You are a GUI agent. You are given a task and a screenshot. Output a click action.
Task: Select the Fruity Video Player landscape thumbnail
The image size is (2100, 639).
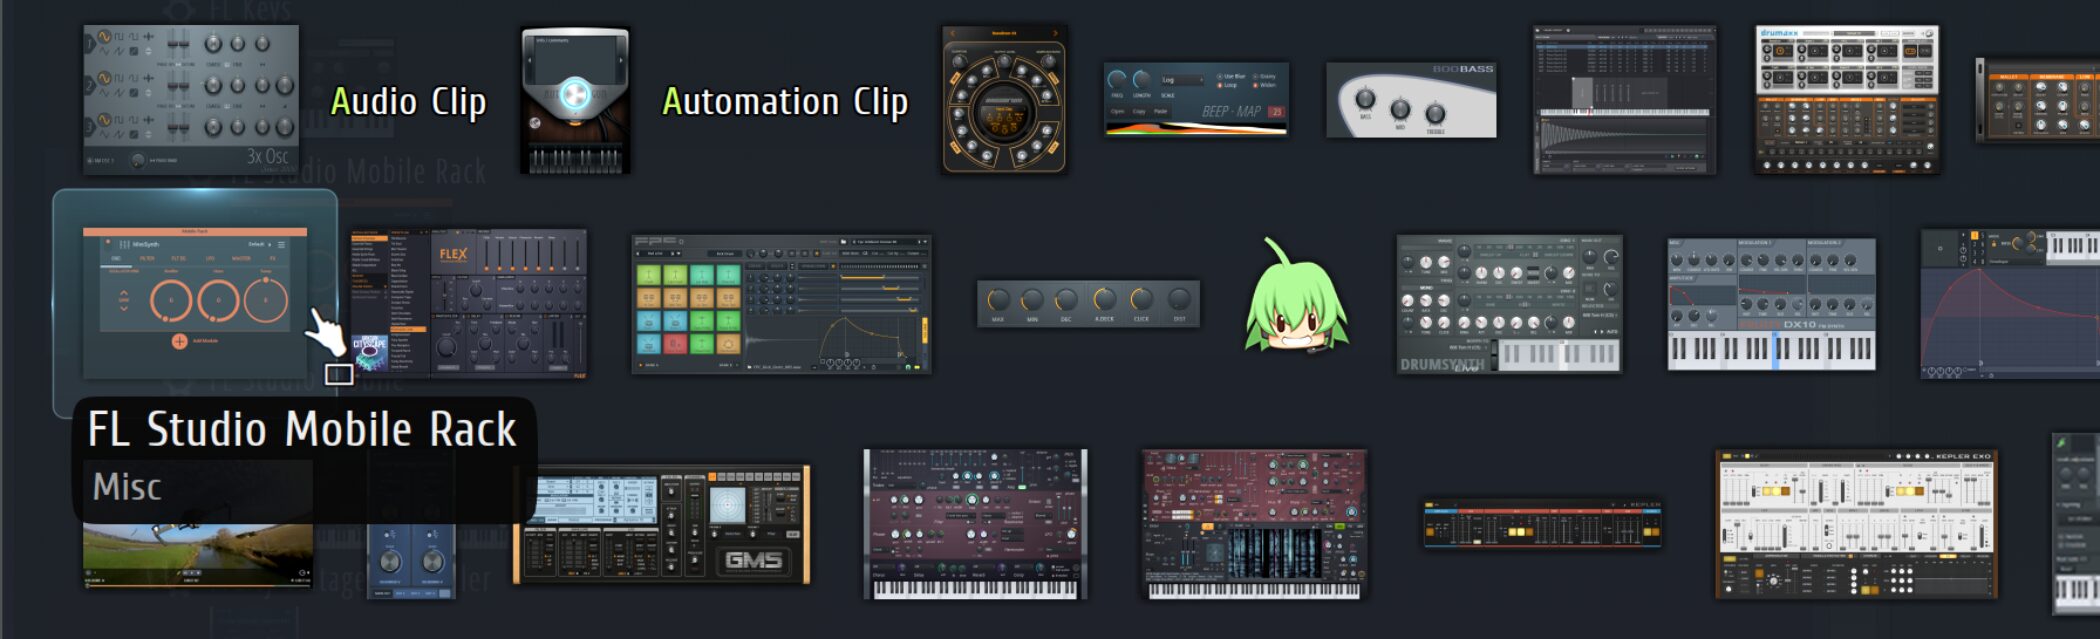point(198,555)
